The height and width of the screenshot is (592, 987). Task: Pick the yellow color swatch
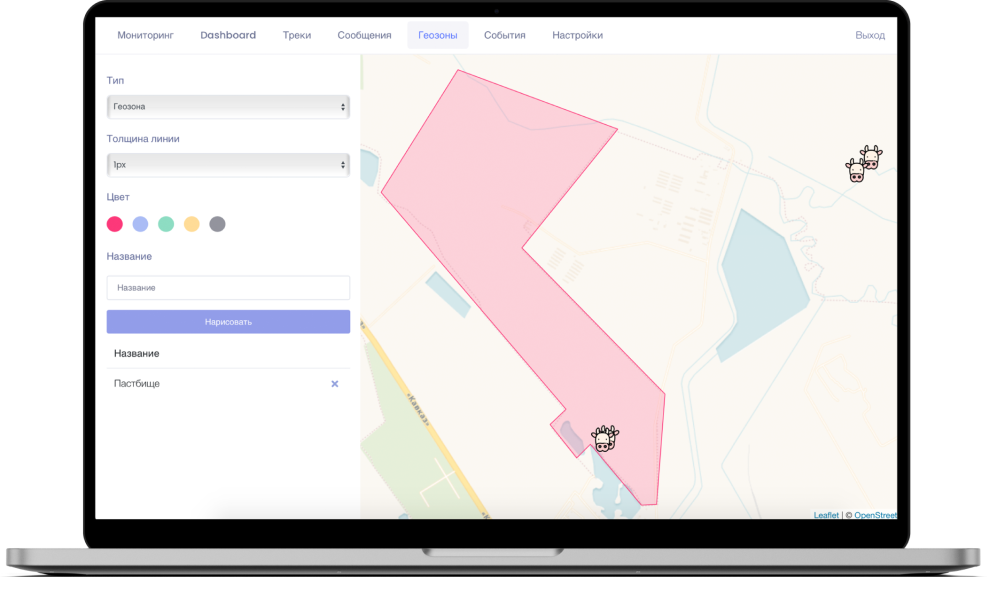[191, 224]
